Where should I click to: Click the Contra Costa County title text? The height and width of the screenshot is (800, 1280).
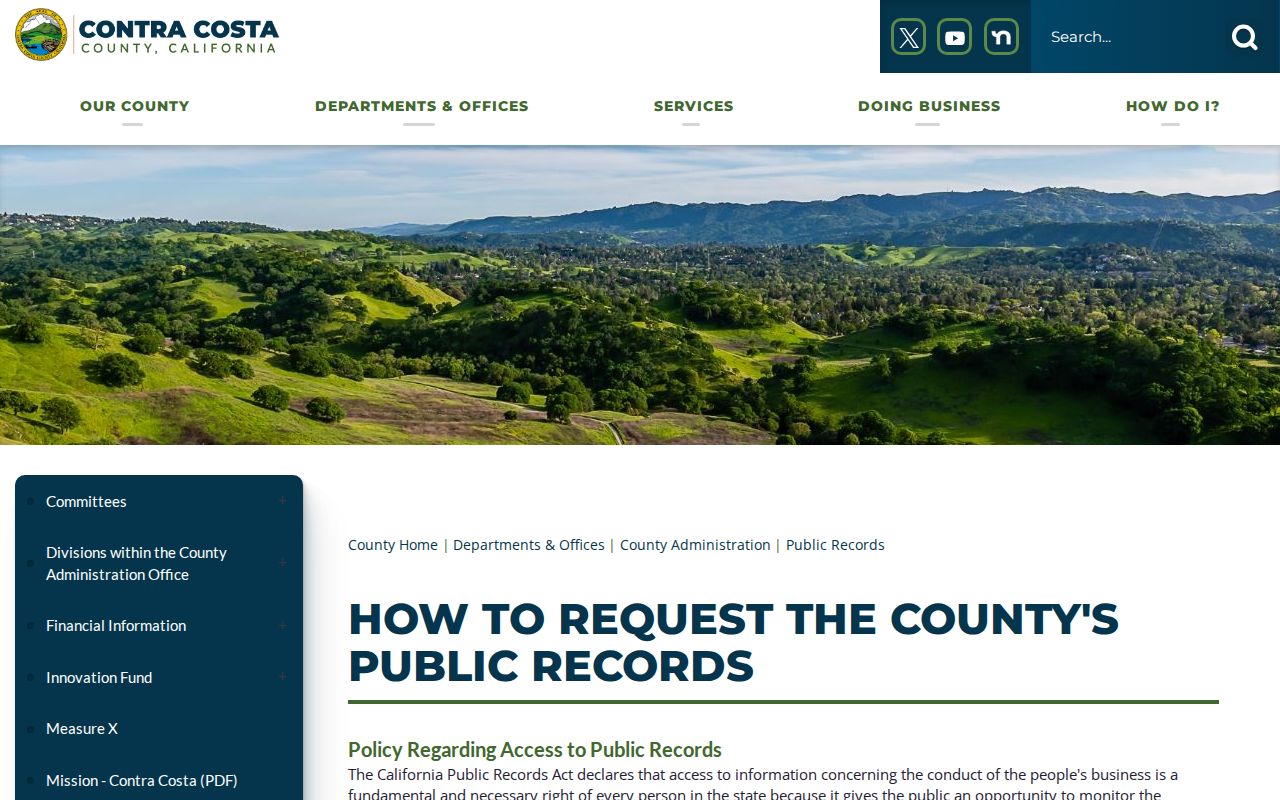tap(178, 35)
